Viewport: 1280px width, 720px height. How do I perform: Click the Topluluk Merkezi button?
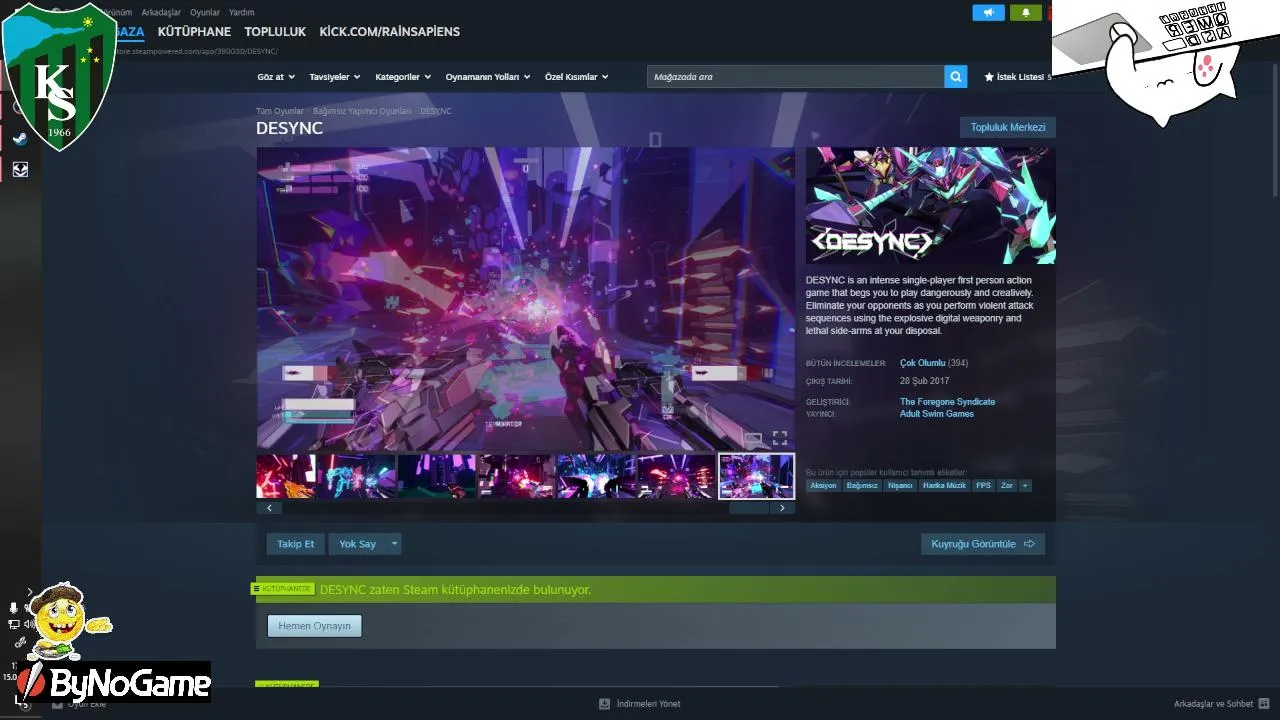1008,127
